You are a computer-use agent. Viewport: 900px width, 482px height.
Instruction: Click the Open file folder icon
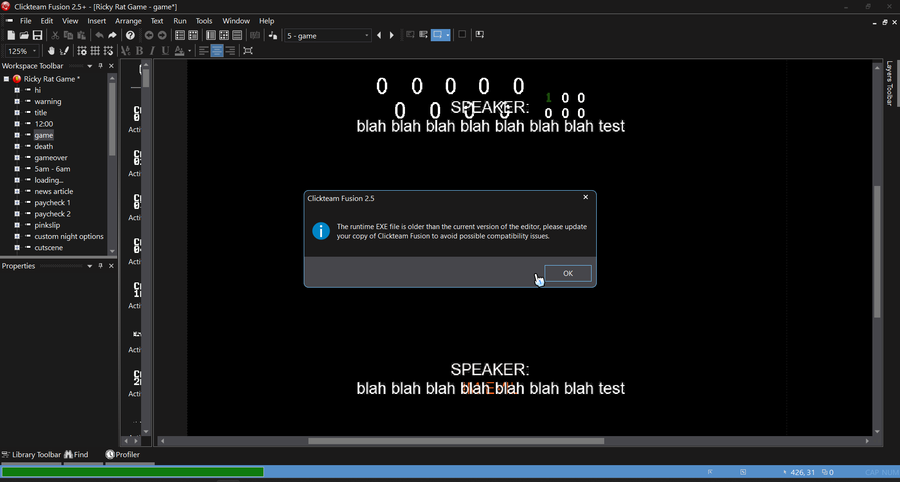(24, 36)
